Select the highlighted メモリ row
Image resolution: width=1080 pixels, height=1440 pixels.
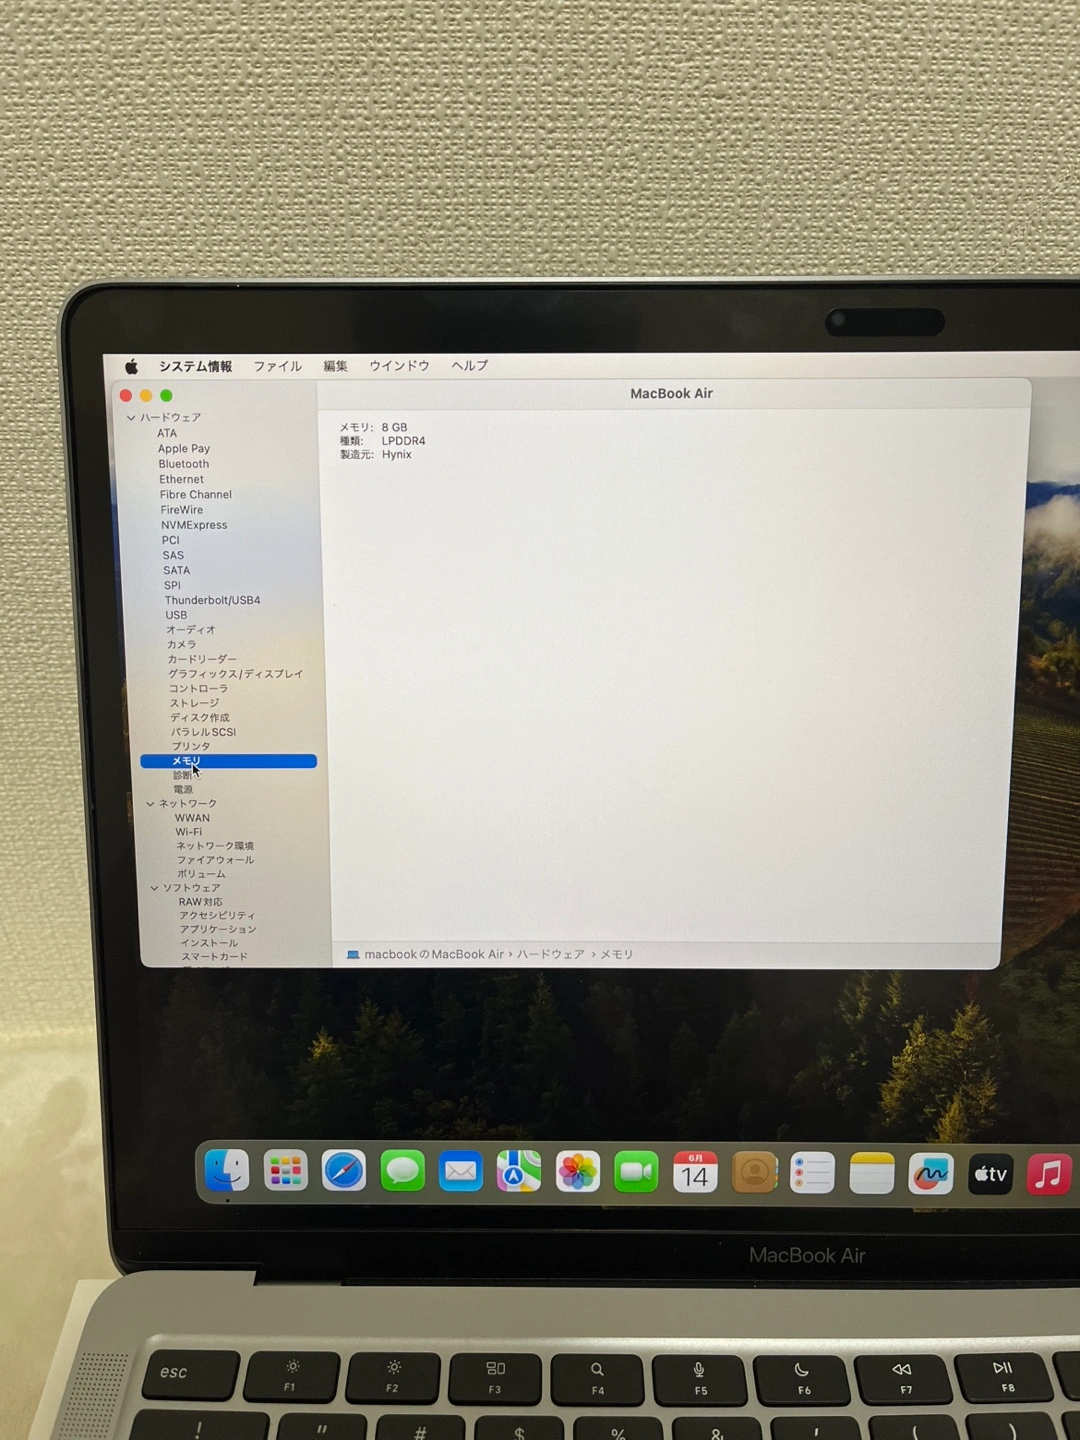(x=228, y=761)
